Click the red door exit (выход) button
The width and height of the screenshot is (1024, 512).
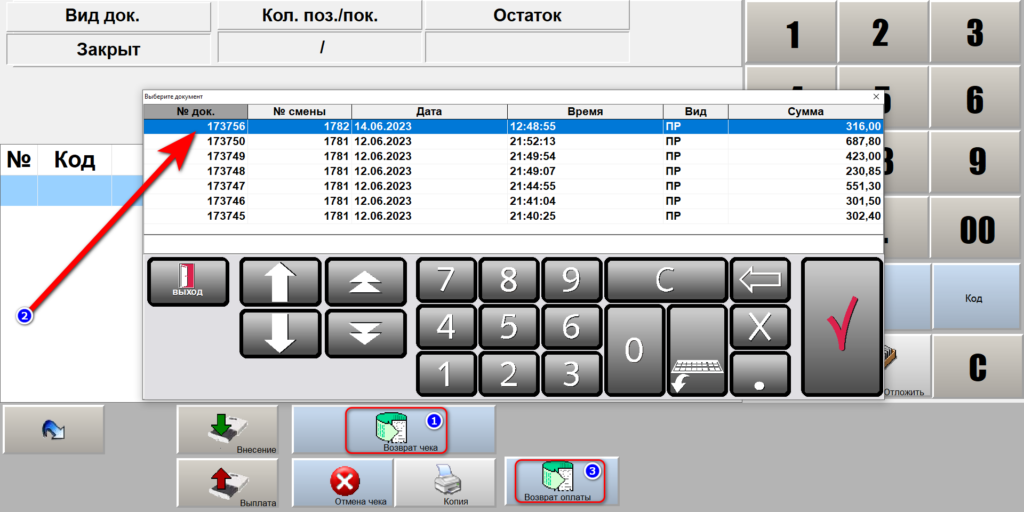coord(188,281)
